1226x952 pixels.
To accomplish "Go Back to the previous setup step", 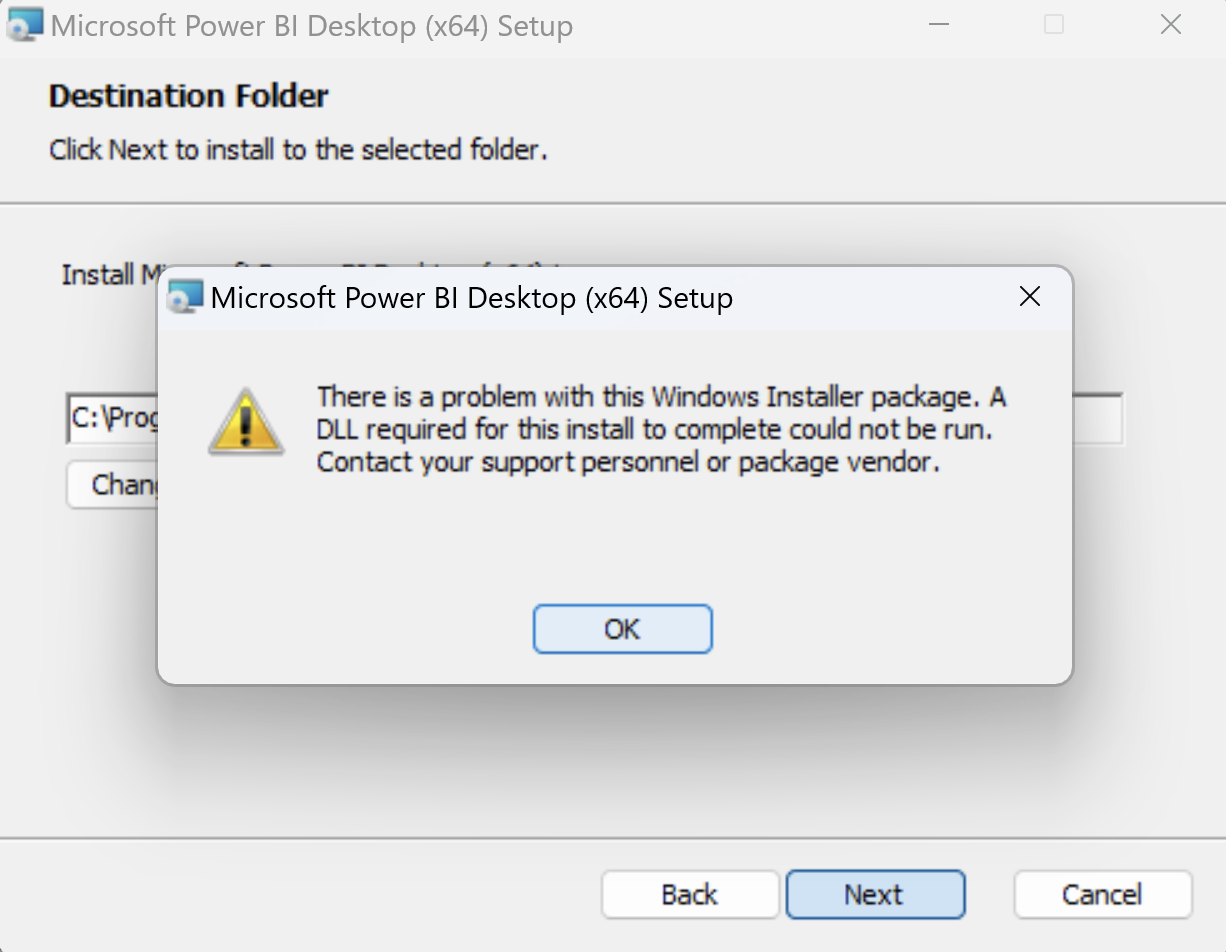I will click(689, 894).
